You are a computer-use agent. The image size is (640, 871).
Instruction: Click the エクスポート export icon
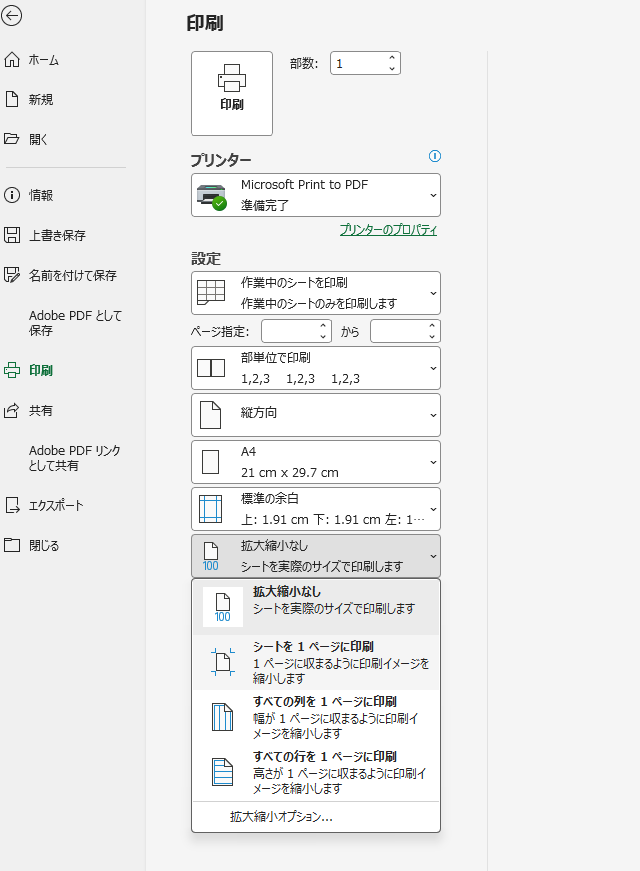tap(12, 505)
